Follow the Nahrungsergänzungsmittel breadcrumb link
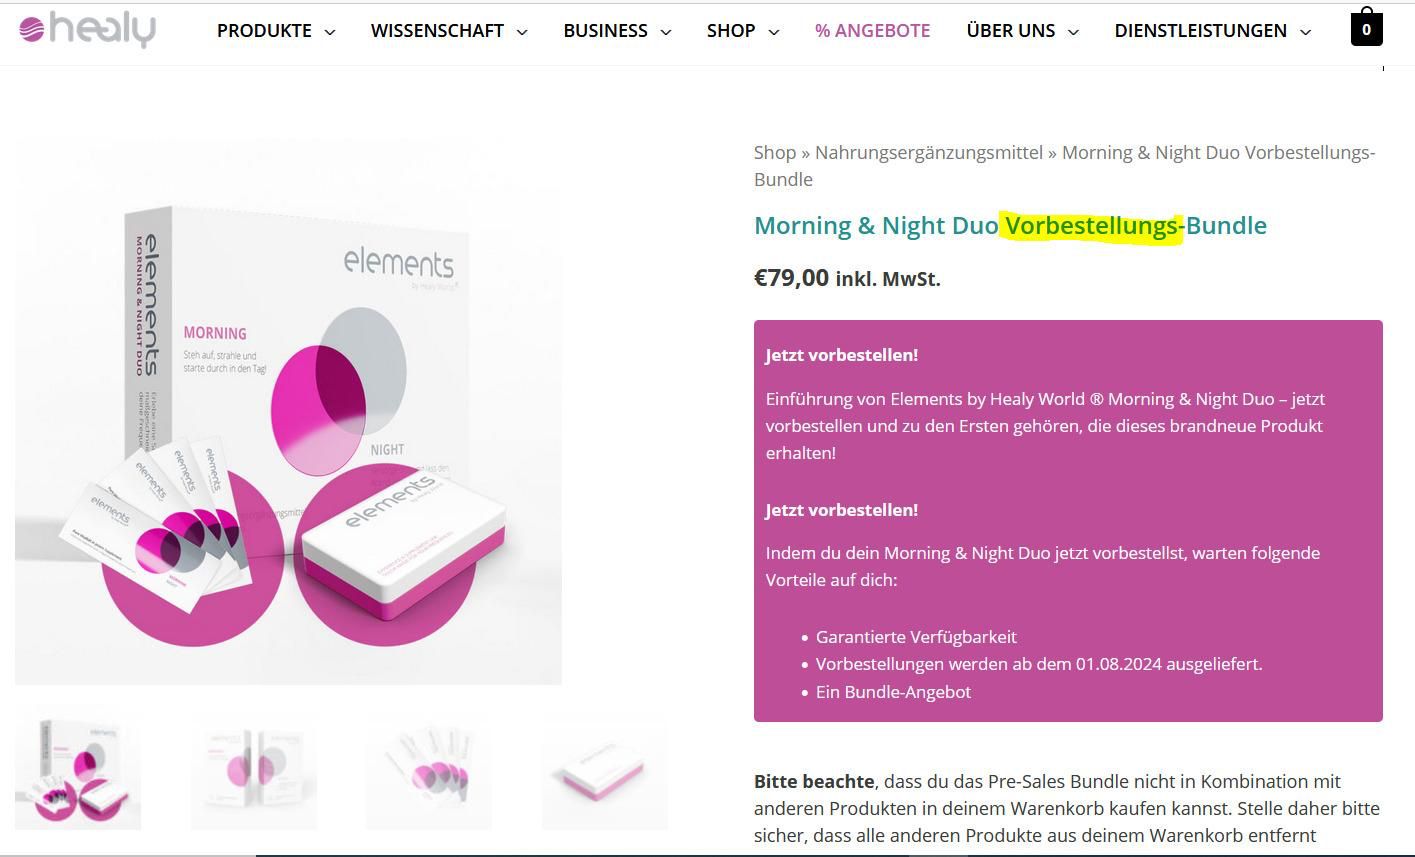 pyautogui.click(x=929, y=152)
